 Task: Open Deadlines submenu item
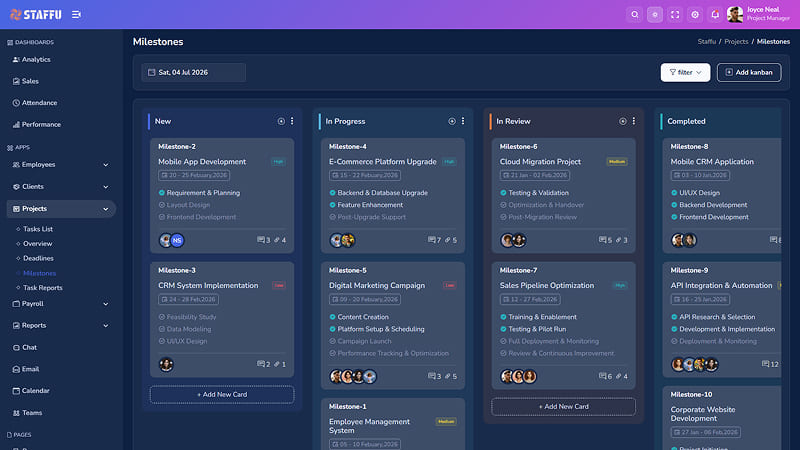point(38,258)
